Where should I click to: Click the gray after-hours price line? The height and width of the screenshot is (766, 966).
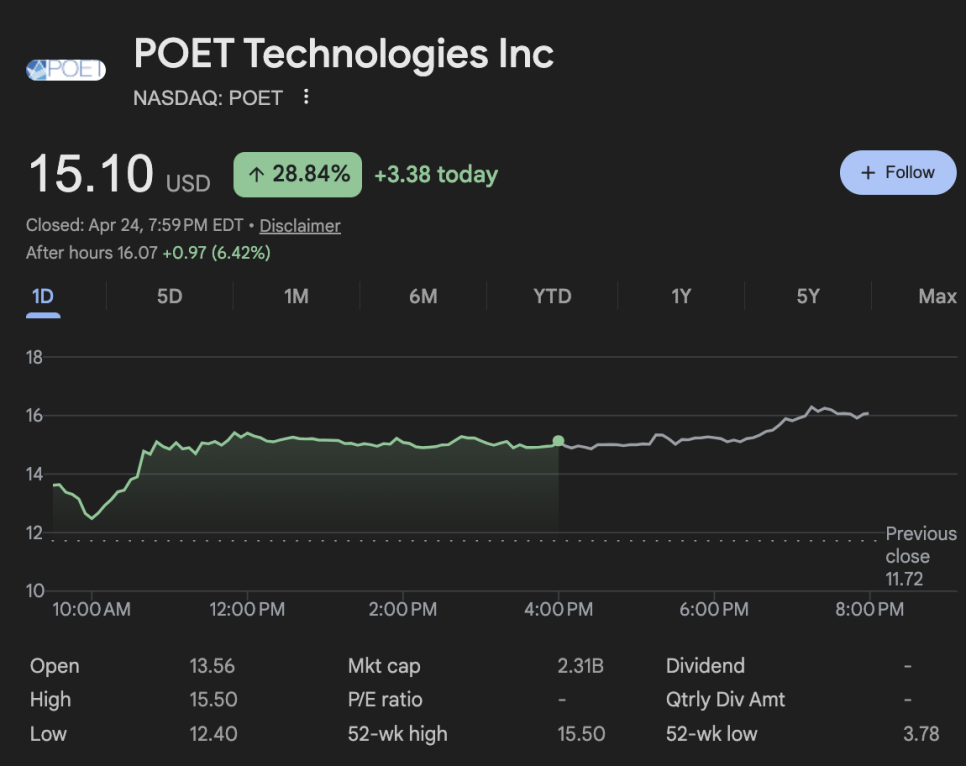click(x=720, y=437)
